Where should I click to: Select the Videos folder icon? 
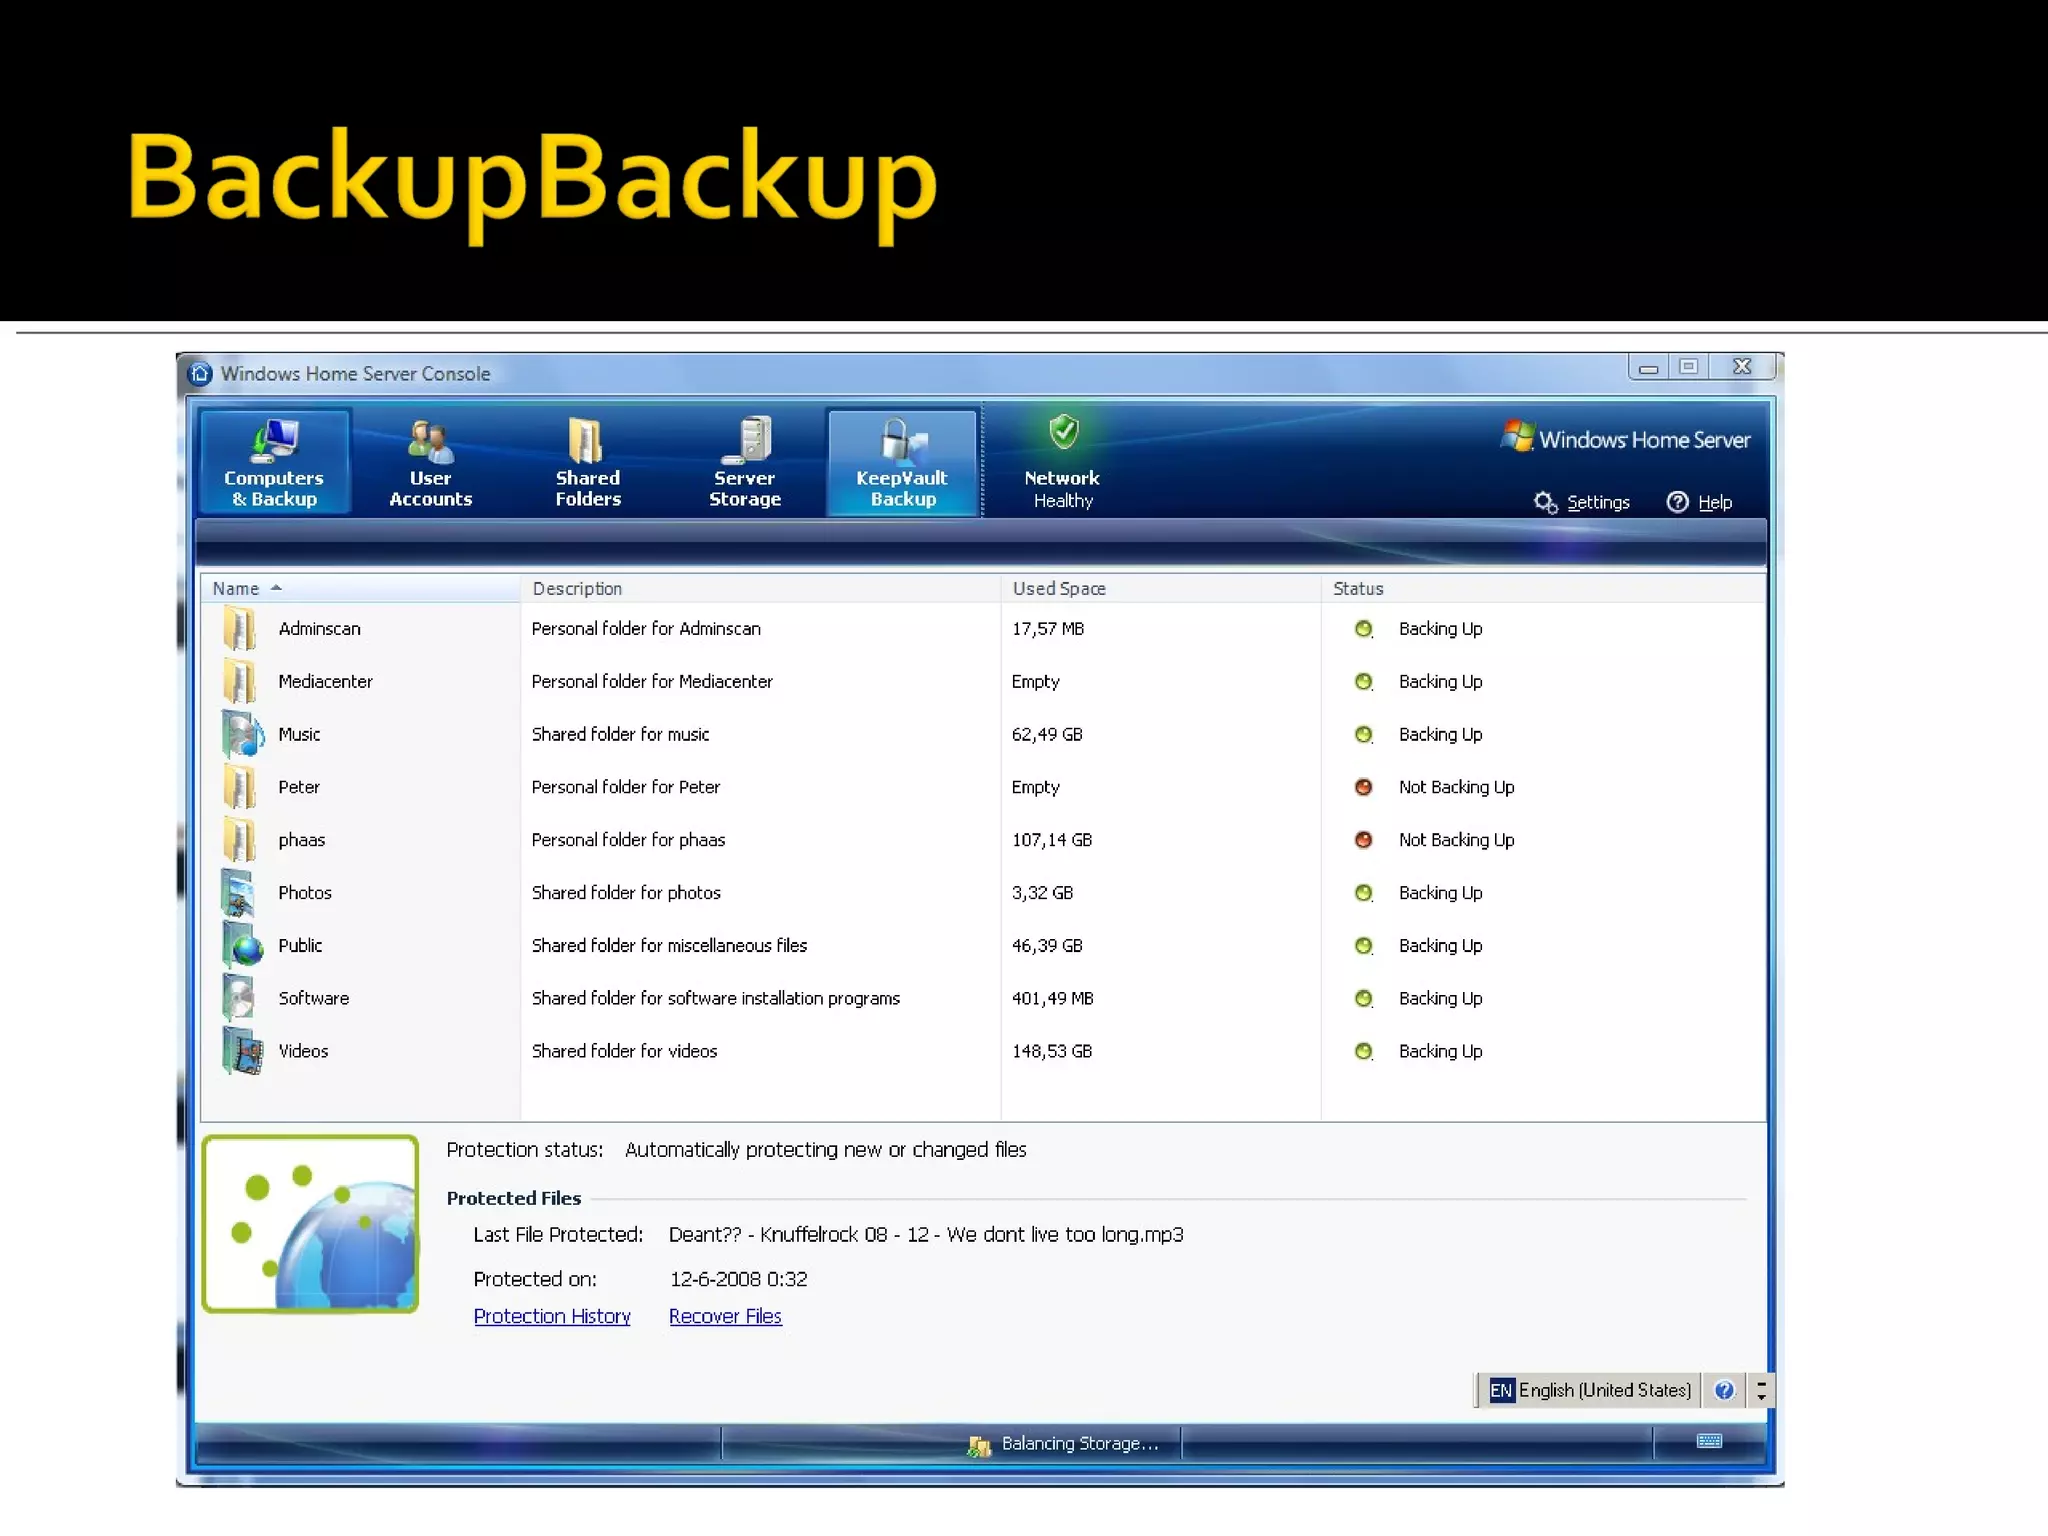(241, 1051)
